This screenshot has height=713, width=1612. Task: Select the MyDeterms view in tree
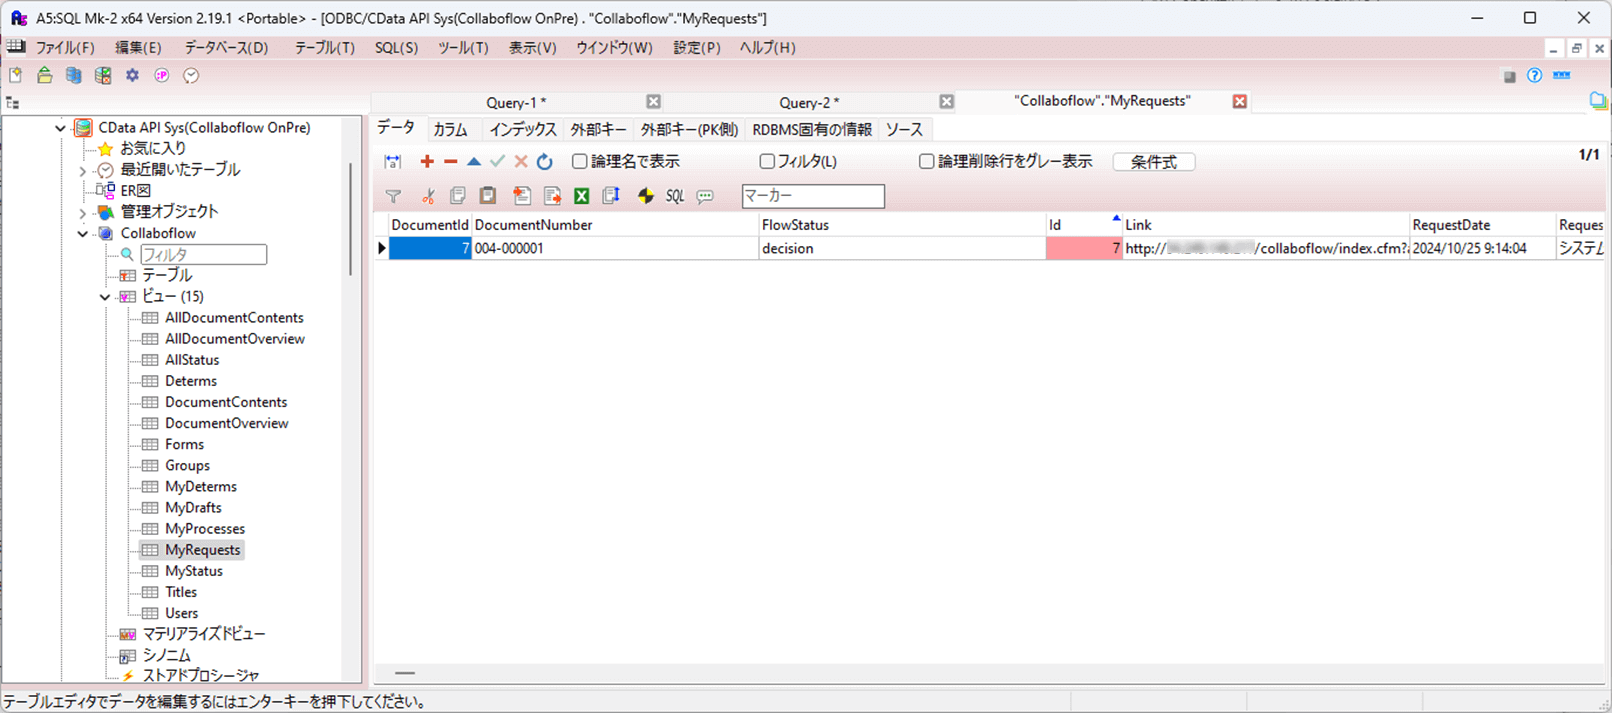[201, 487]
